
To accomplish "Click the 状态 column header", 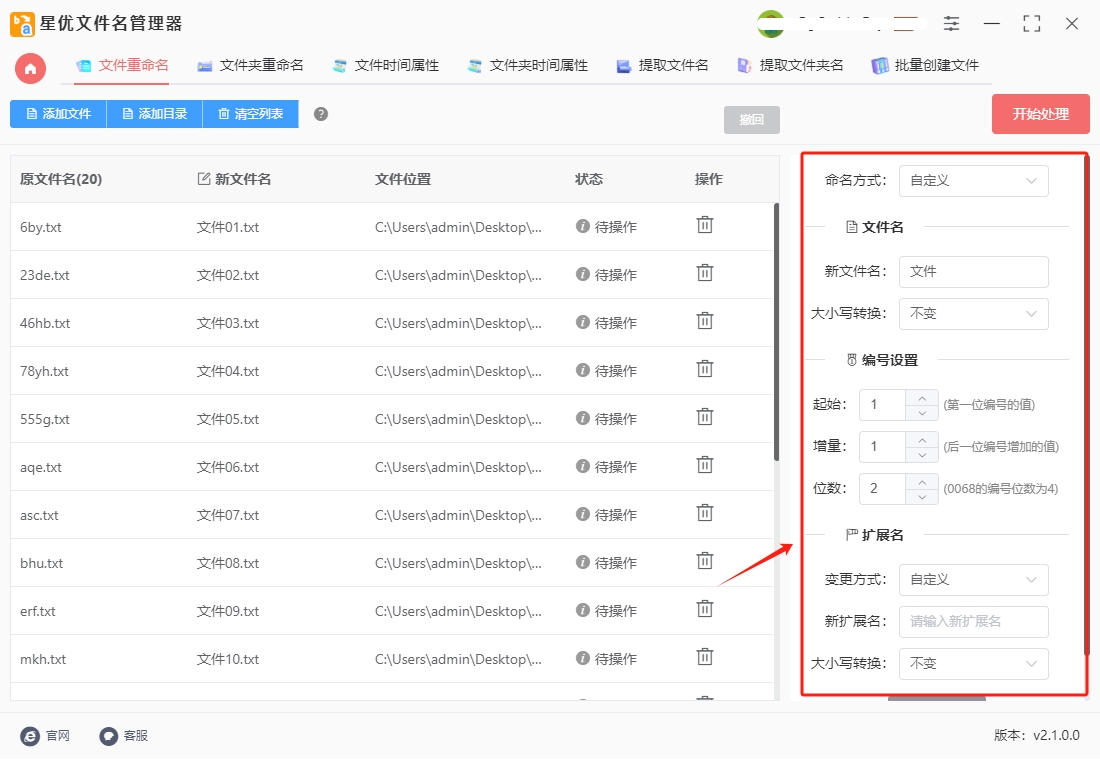I will coord(589,179).
